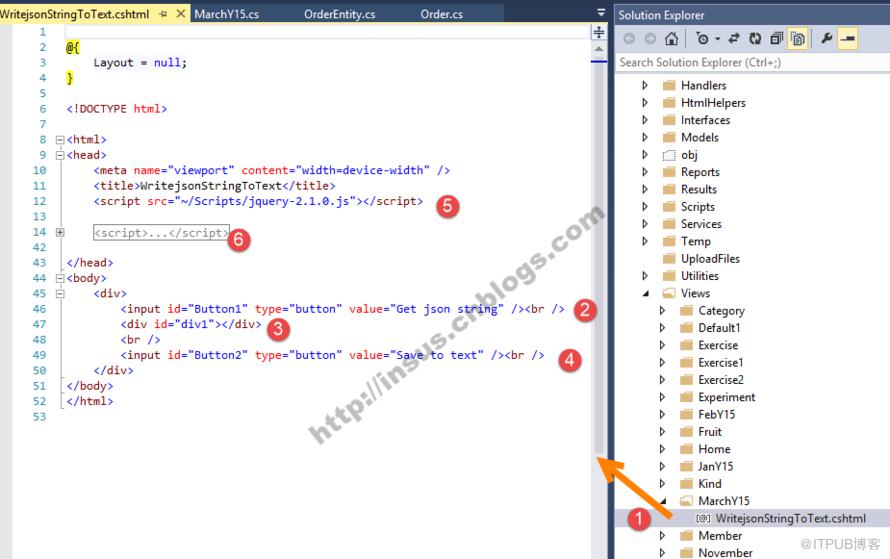890x559 pixels.
Task: Click the editor vertical scrollbar track
Action: click(x=599, y=255)
